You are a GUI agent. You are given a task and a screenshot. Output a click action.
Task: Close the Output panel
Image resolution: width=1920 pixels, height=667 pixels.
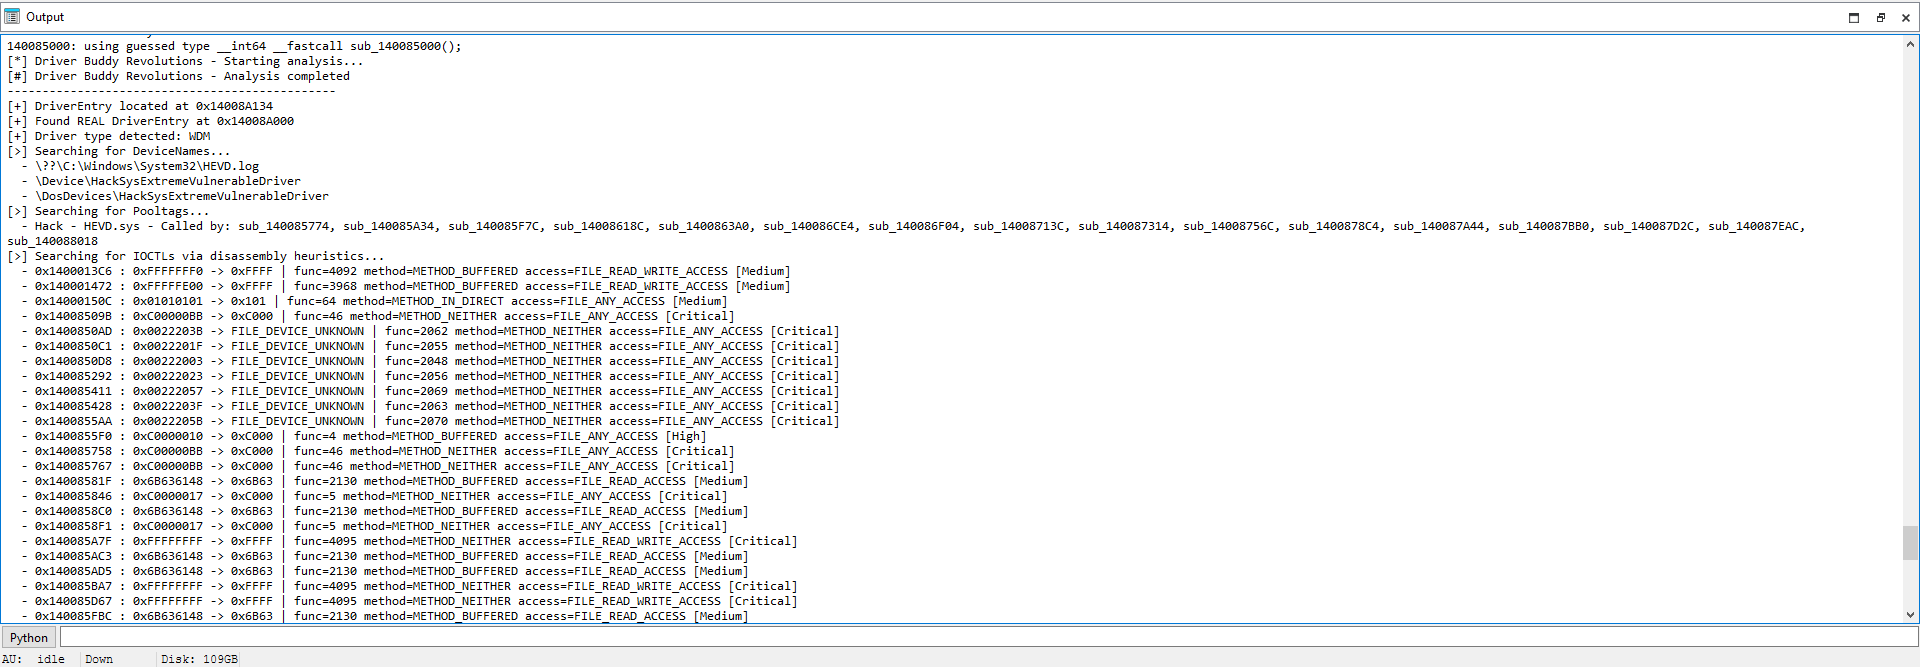pos(1906,17)
